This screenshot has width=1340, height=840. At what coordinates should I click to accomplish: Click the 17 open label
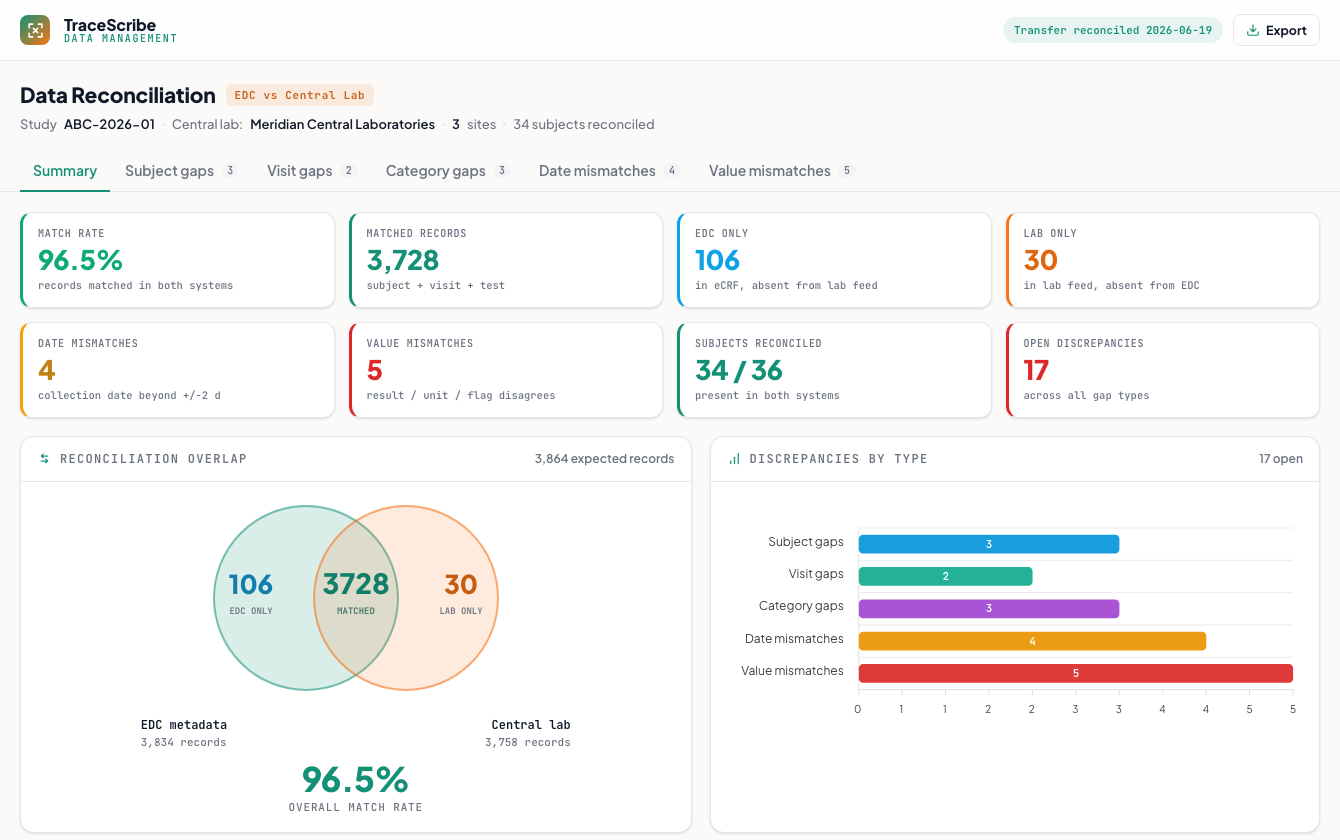(x=1281, y=459)
